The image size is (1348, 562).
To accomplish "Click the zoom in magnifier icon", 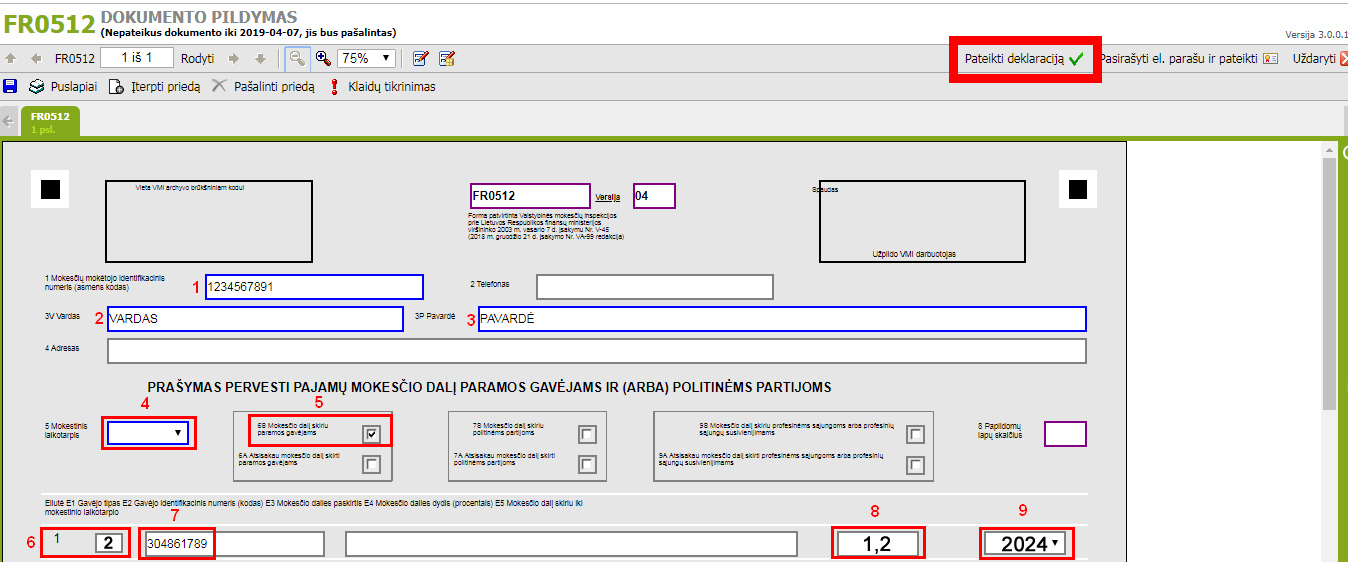I will [323, 58].
